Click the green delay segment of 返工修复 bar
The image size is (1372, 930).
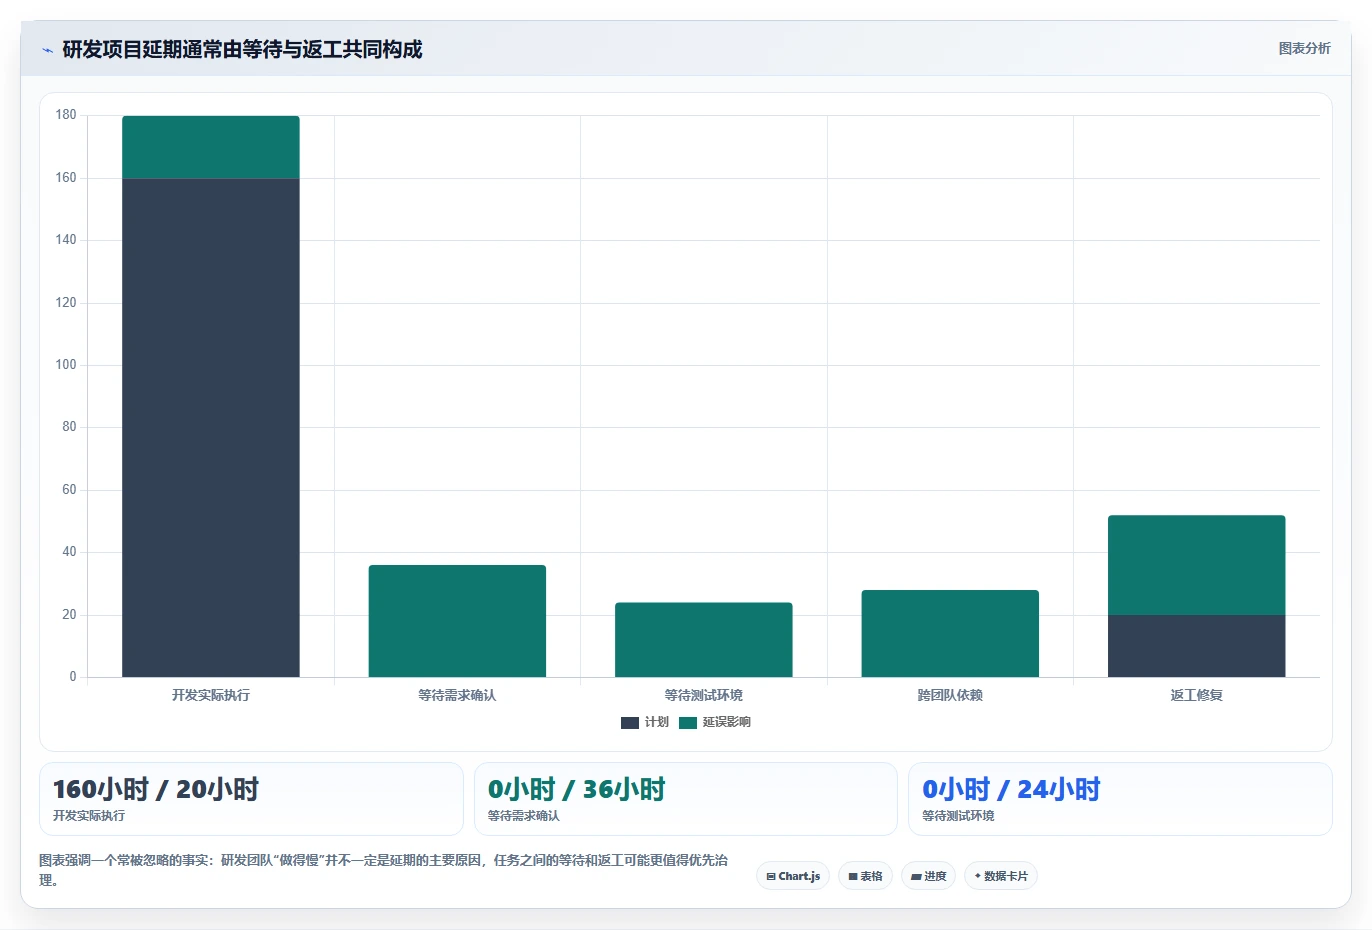pos(1197,565)
